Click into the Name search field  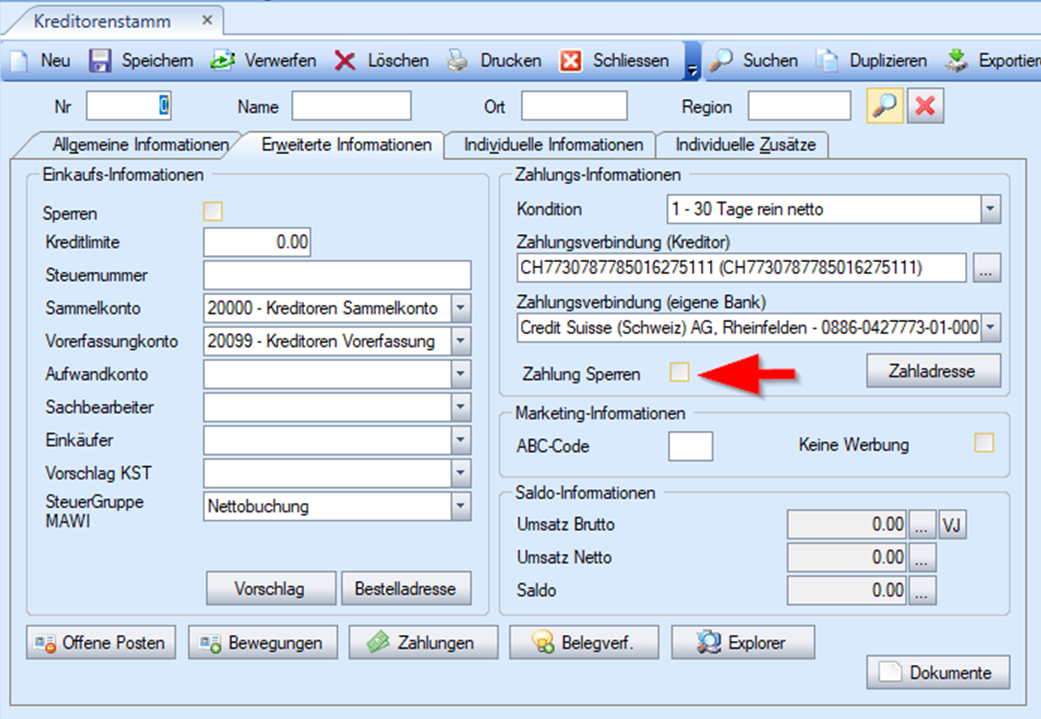[351, 106]
